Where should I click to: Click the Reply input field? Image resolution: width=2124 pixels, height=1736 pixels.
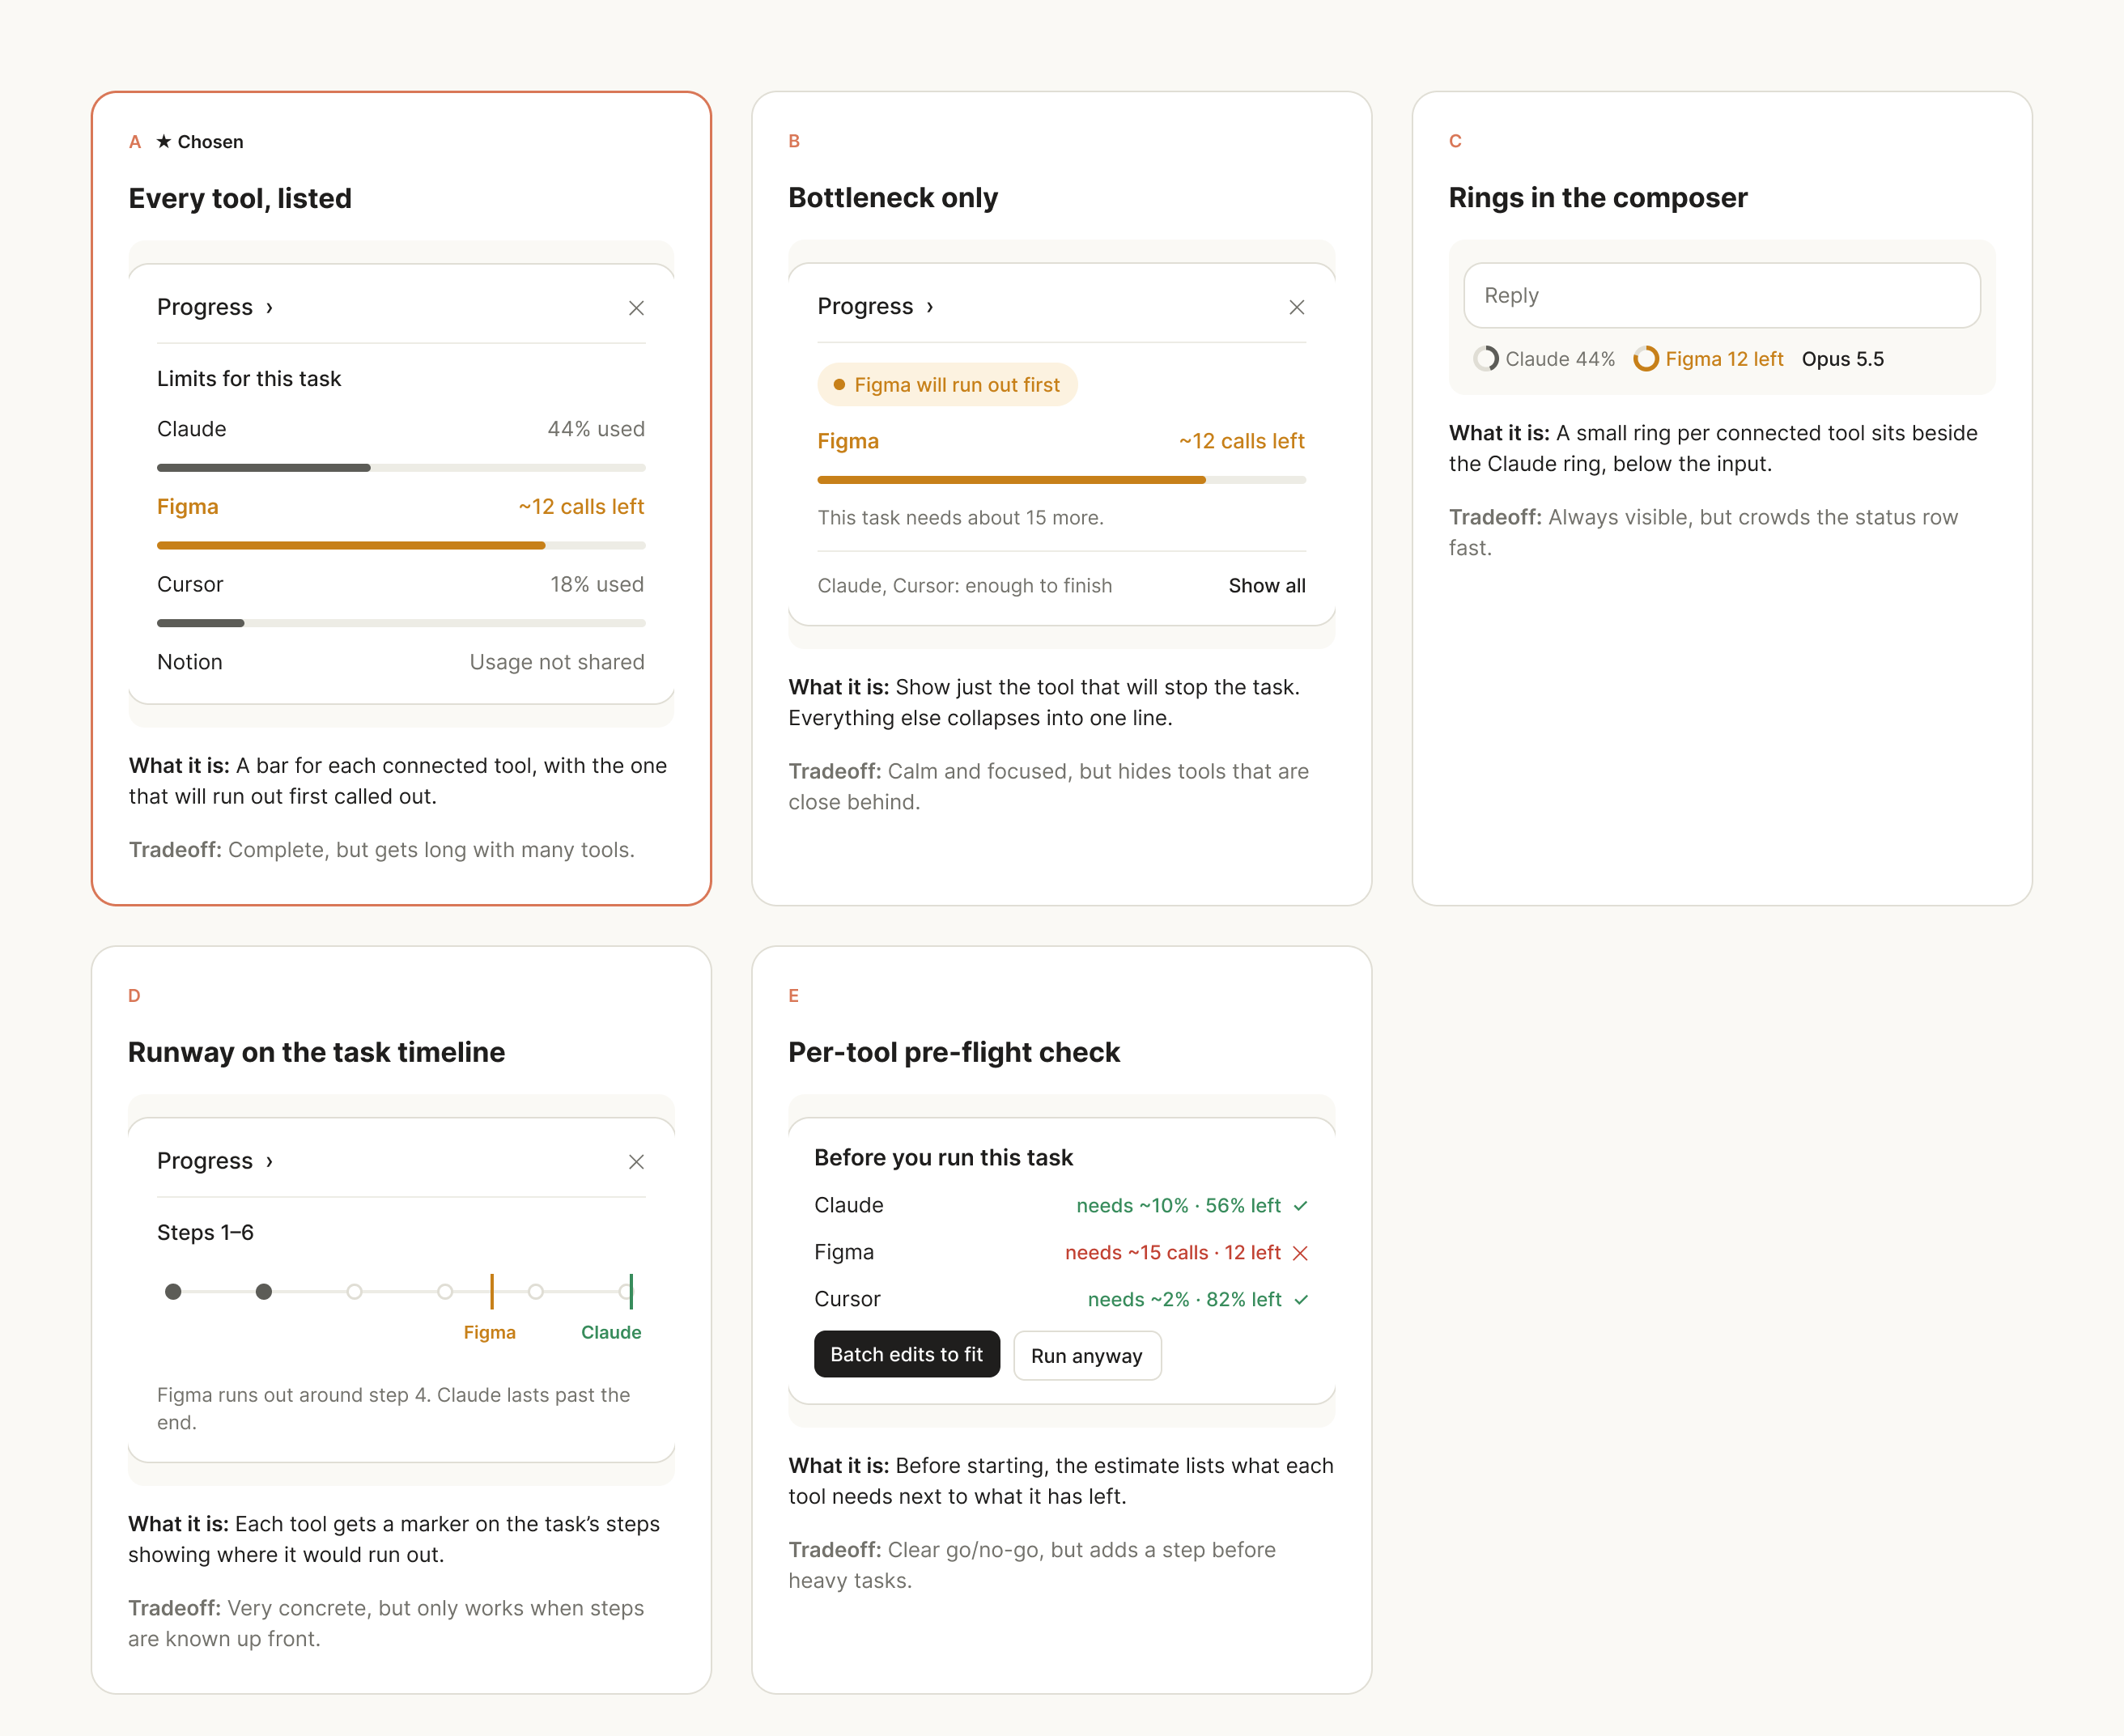pos(1722,296)
